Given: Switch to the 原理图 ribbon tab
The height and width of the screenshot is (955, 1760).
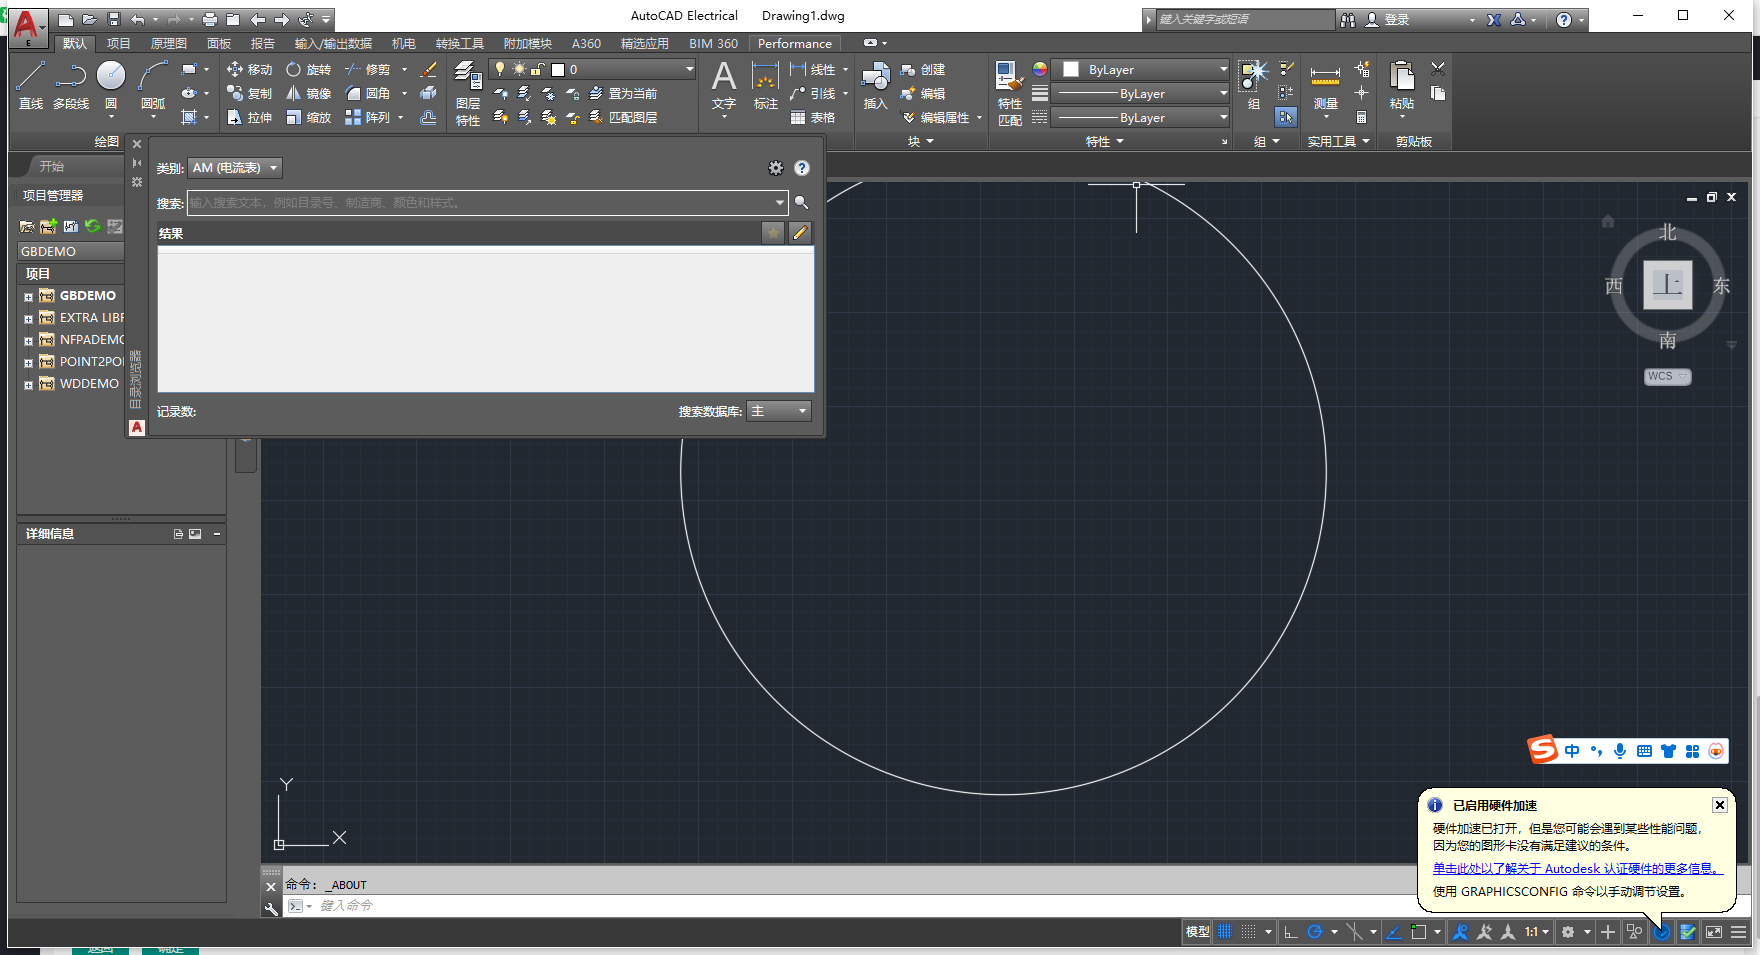Looking at the screenshot, I should tap(168, 43).
